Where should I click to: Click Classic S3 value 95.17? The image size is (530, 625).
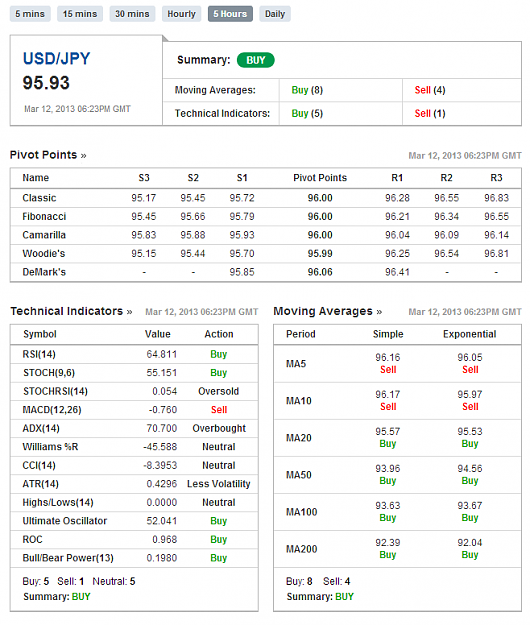tap(144, 198)
